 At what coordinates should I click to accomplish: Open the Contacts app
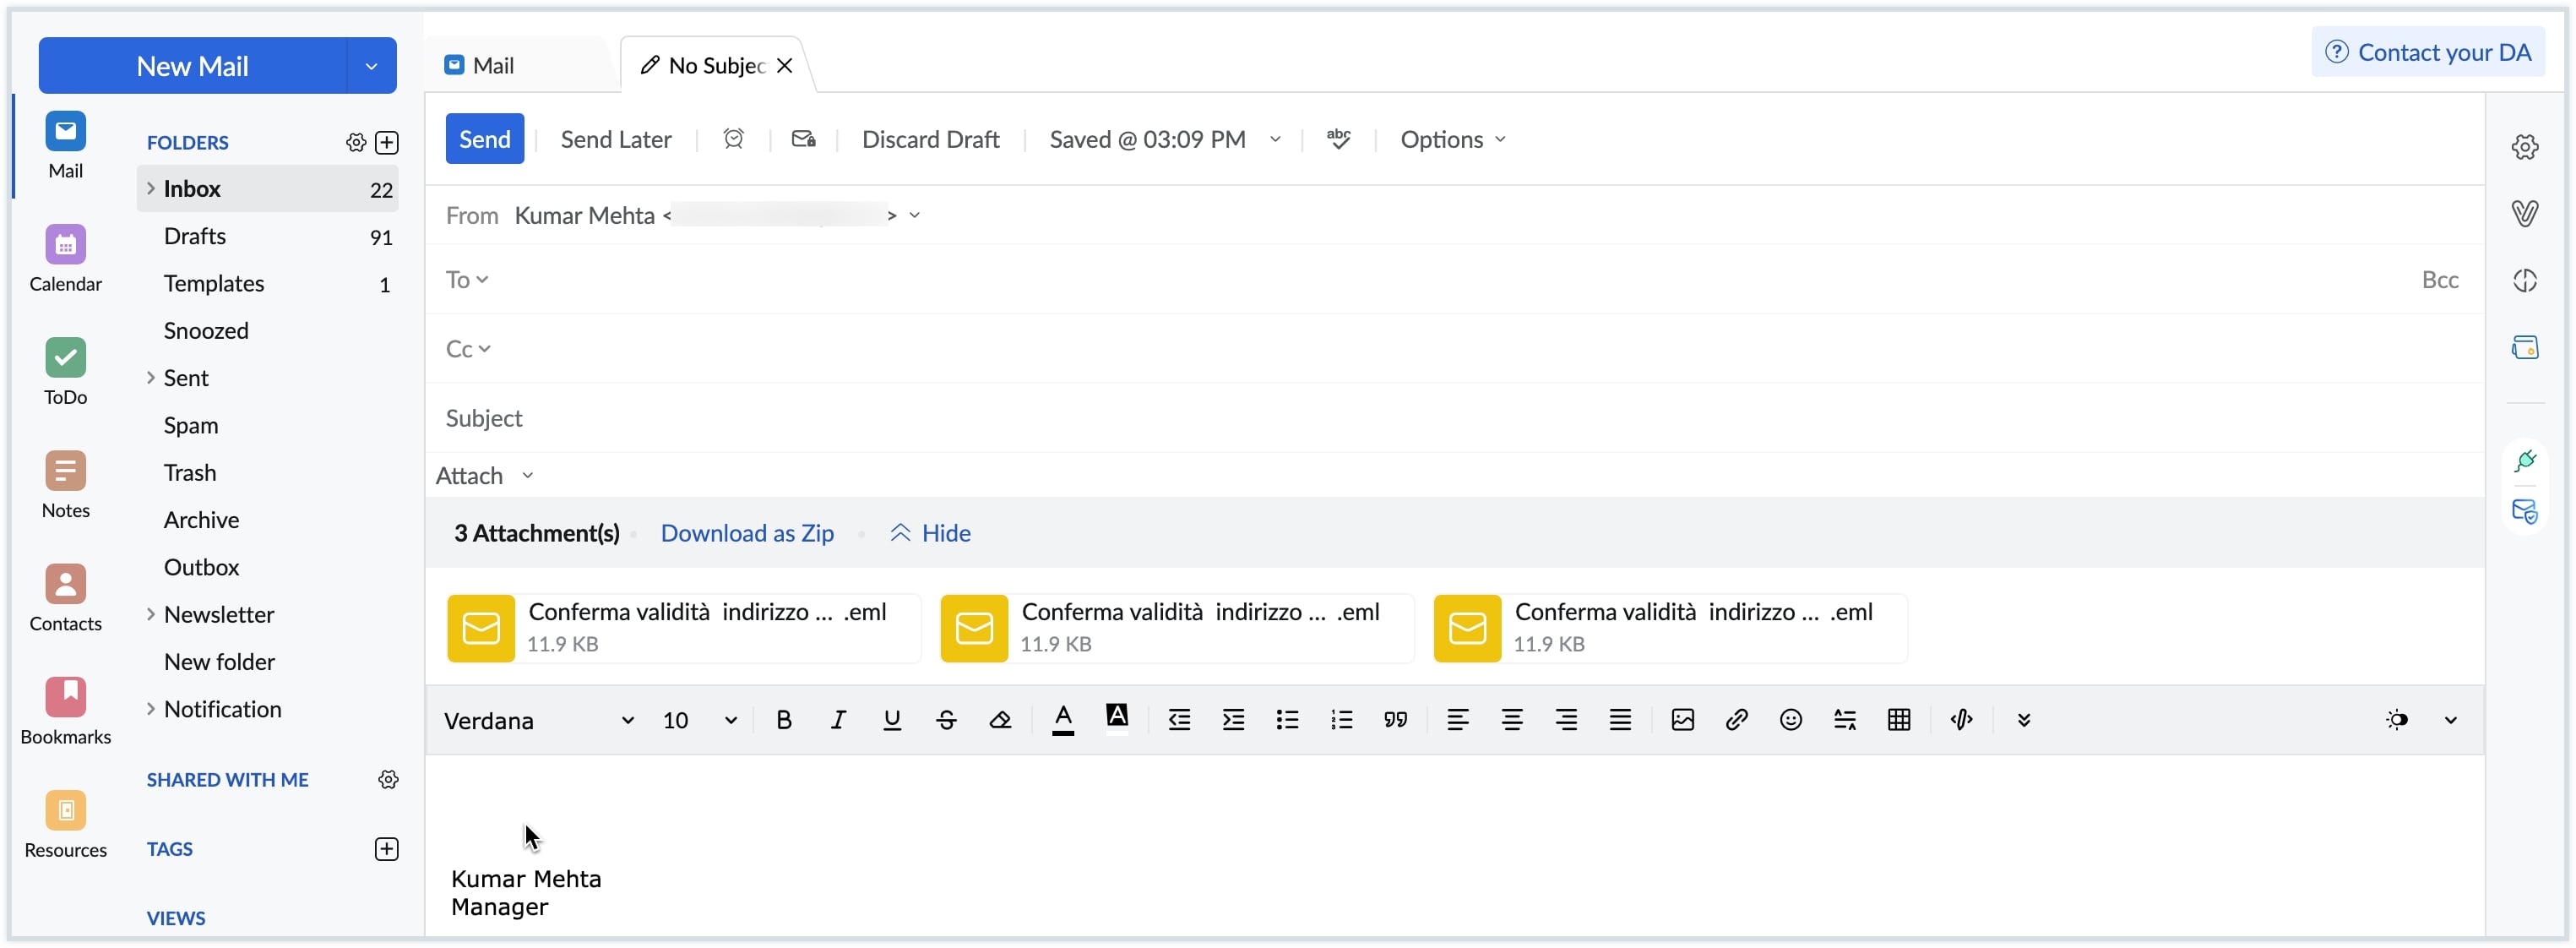coord(65,598)
